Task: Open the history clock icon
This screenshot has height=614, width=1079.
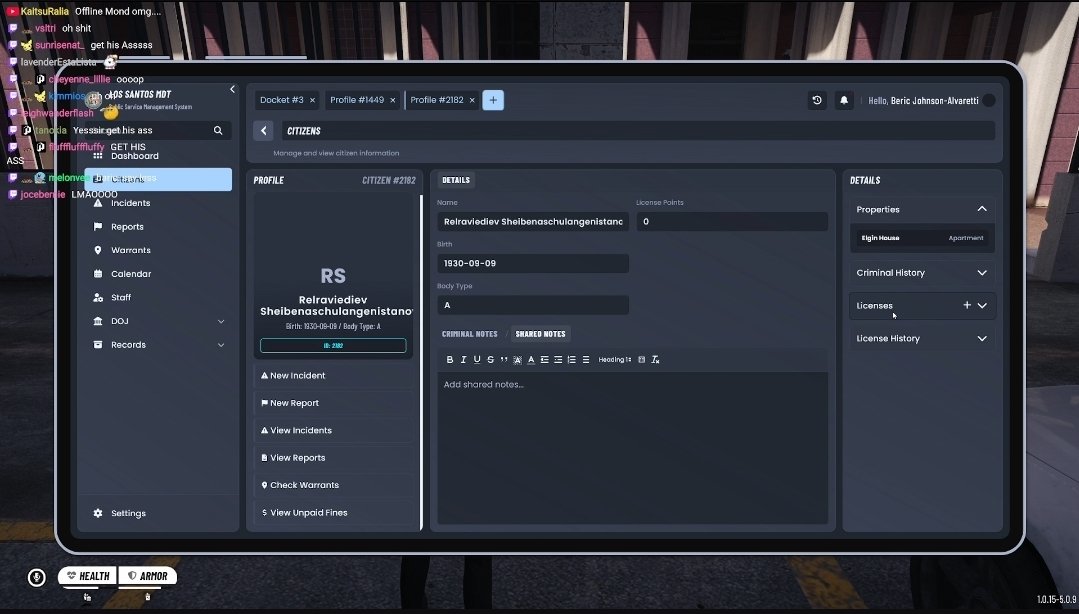Action: (817, 100)
